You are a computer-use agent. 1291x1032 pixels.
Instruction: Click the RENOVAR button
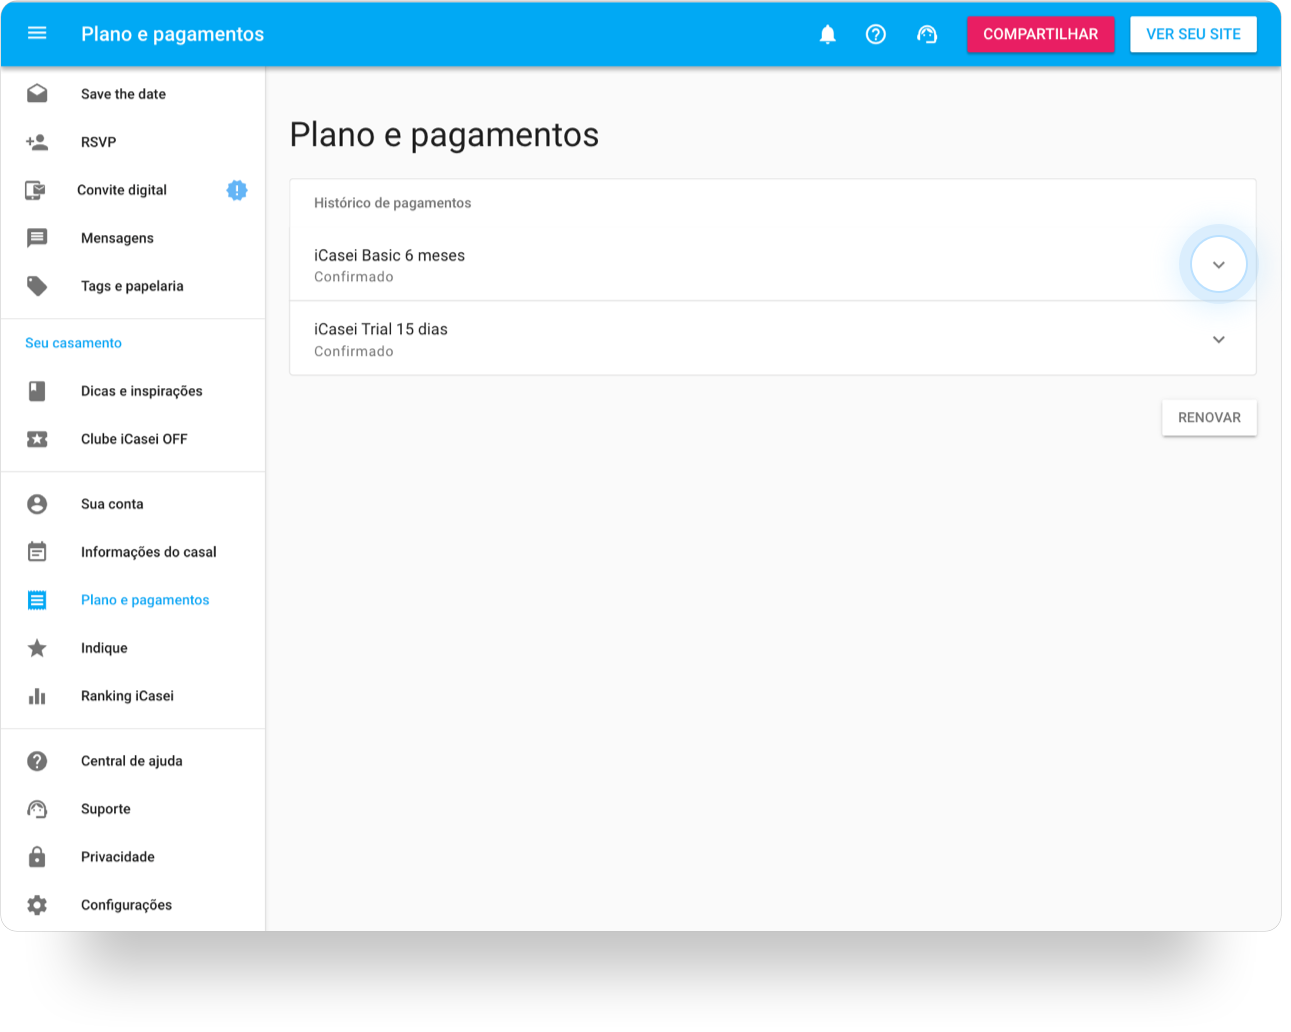(x=1209, y=418)
